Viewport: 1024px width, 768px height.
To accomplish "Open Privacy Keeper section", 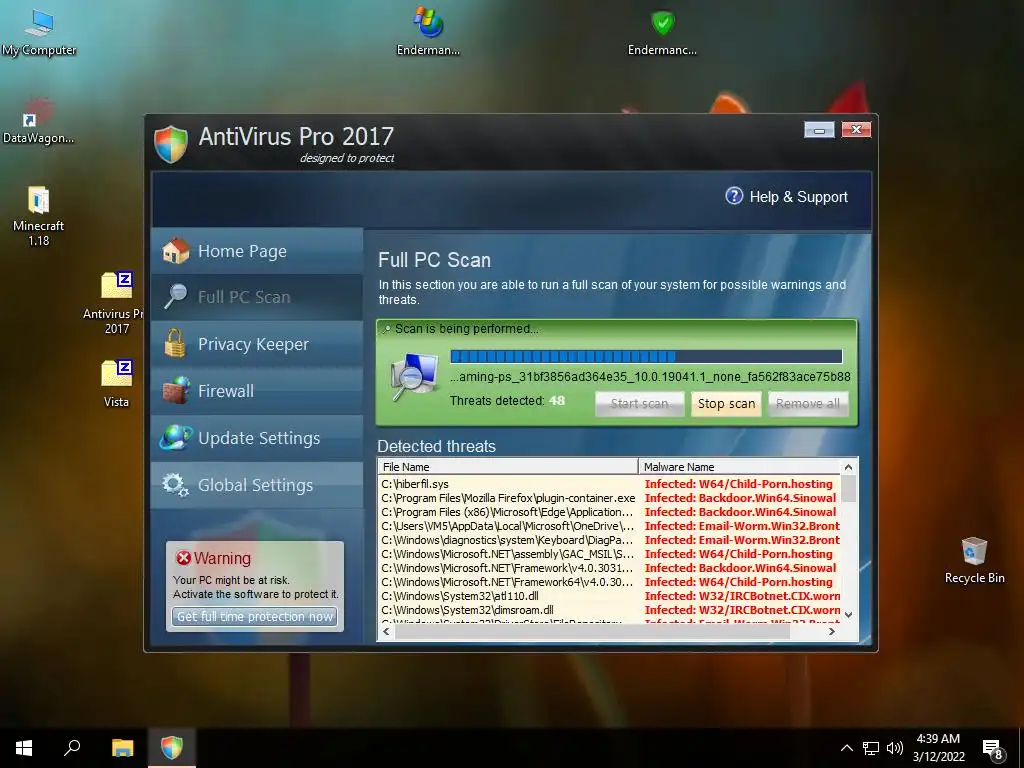I will 257,344.
